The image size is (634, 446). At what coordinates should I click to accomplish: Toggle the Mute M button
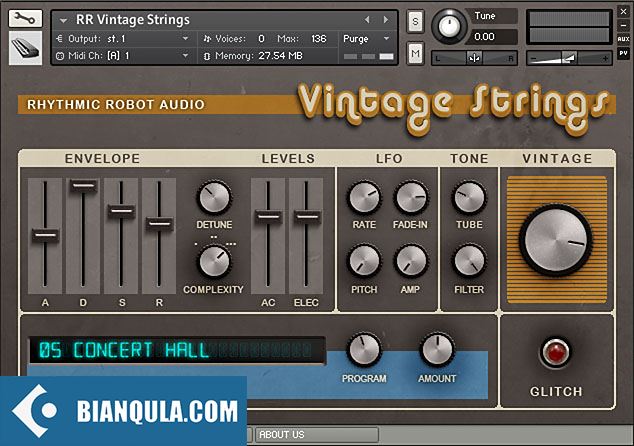tap(415, 53)
